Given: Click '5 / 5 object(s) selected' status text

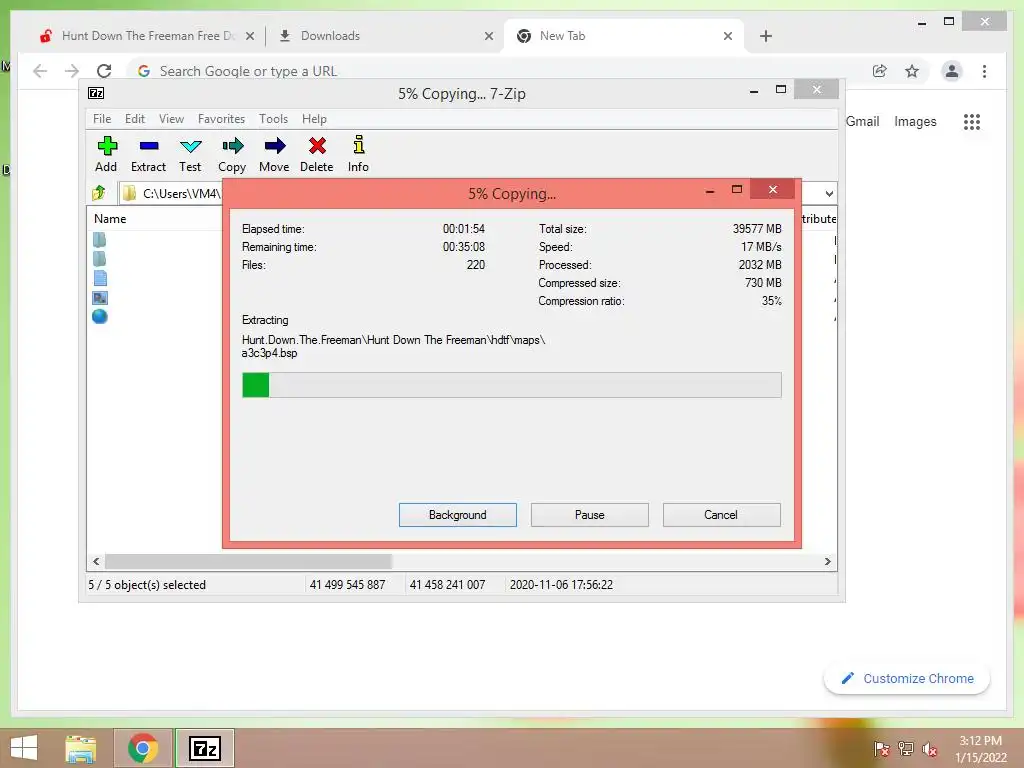Looking at the screenshot, I should [x=147, y=584].
